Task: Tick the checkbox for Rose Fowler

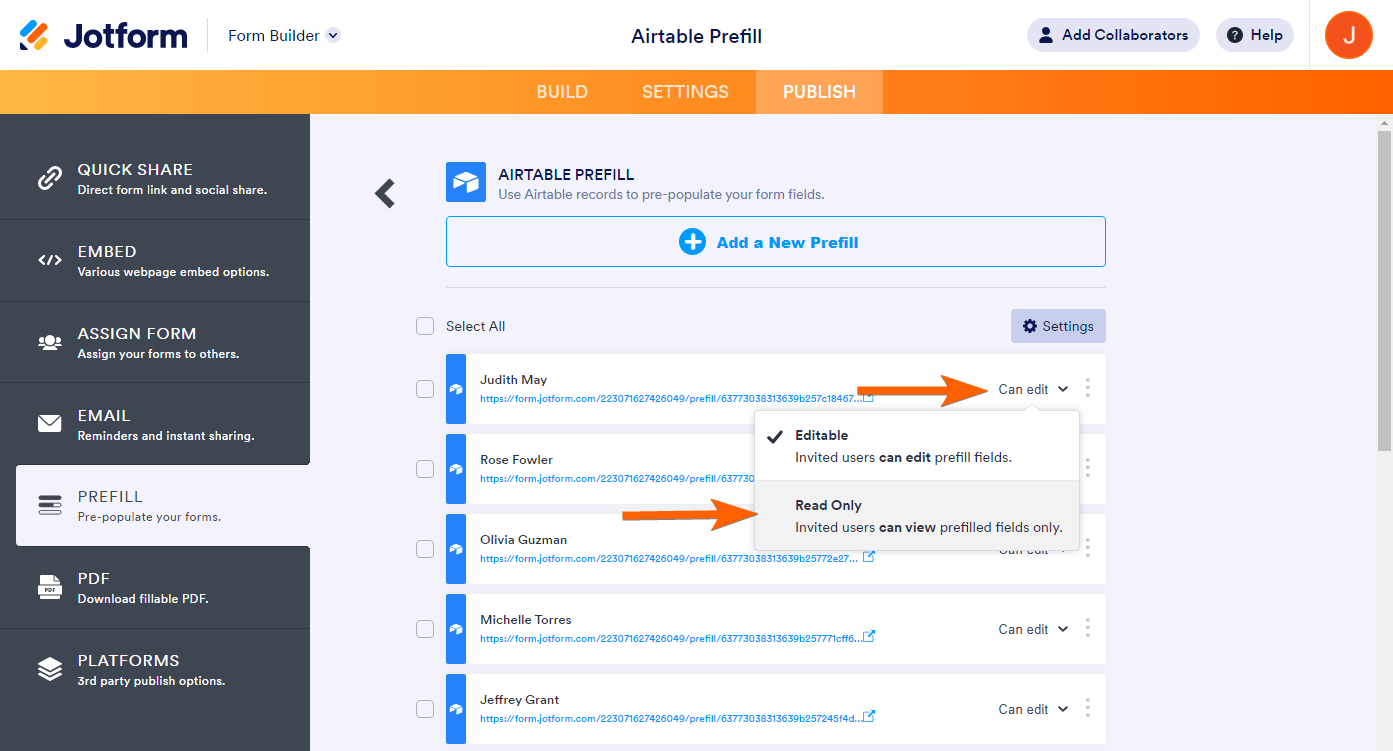Action: [425, 469]
